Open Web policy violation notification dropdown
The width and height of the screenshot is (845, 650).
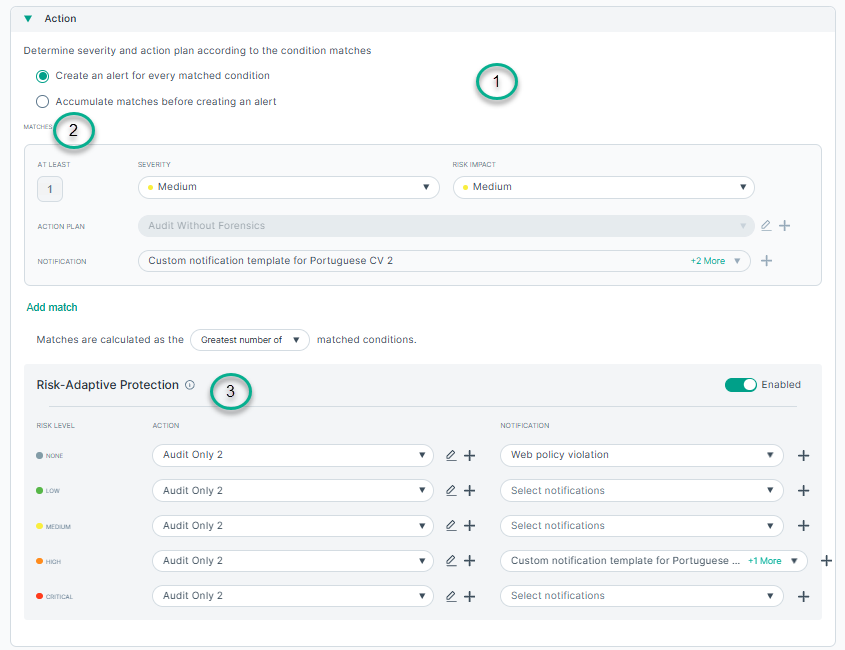(640, 455)
